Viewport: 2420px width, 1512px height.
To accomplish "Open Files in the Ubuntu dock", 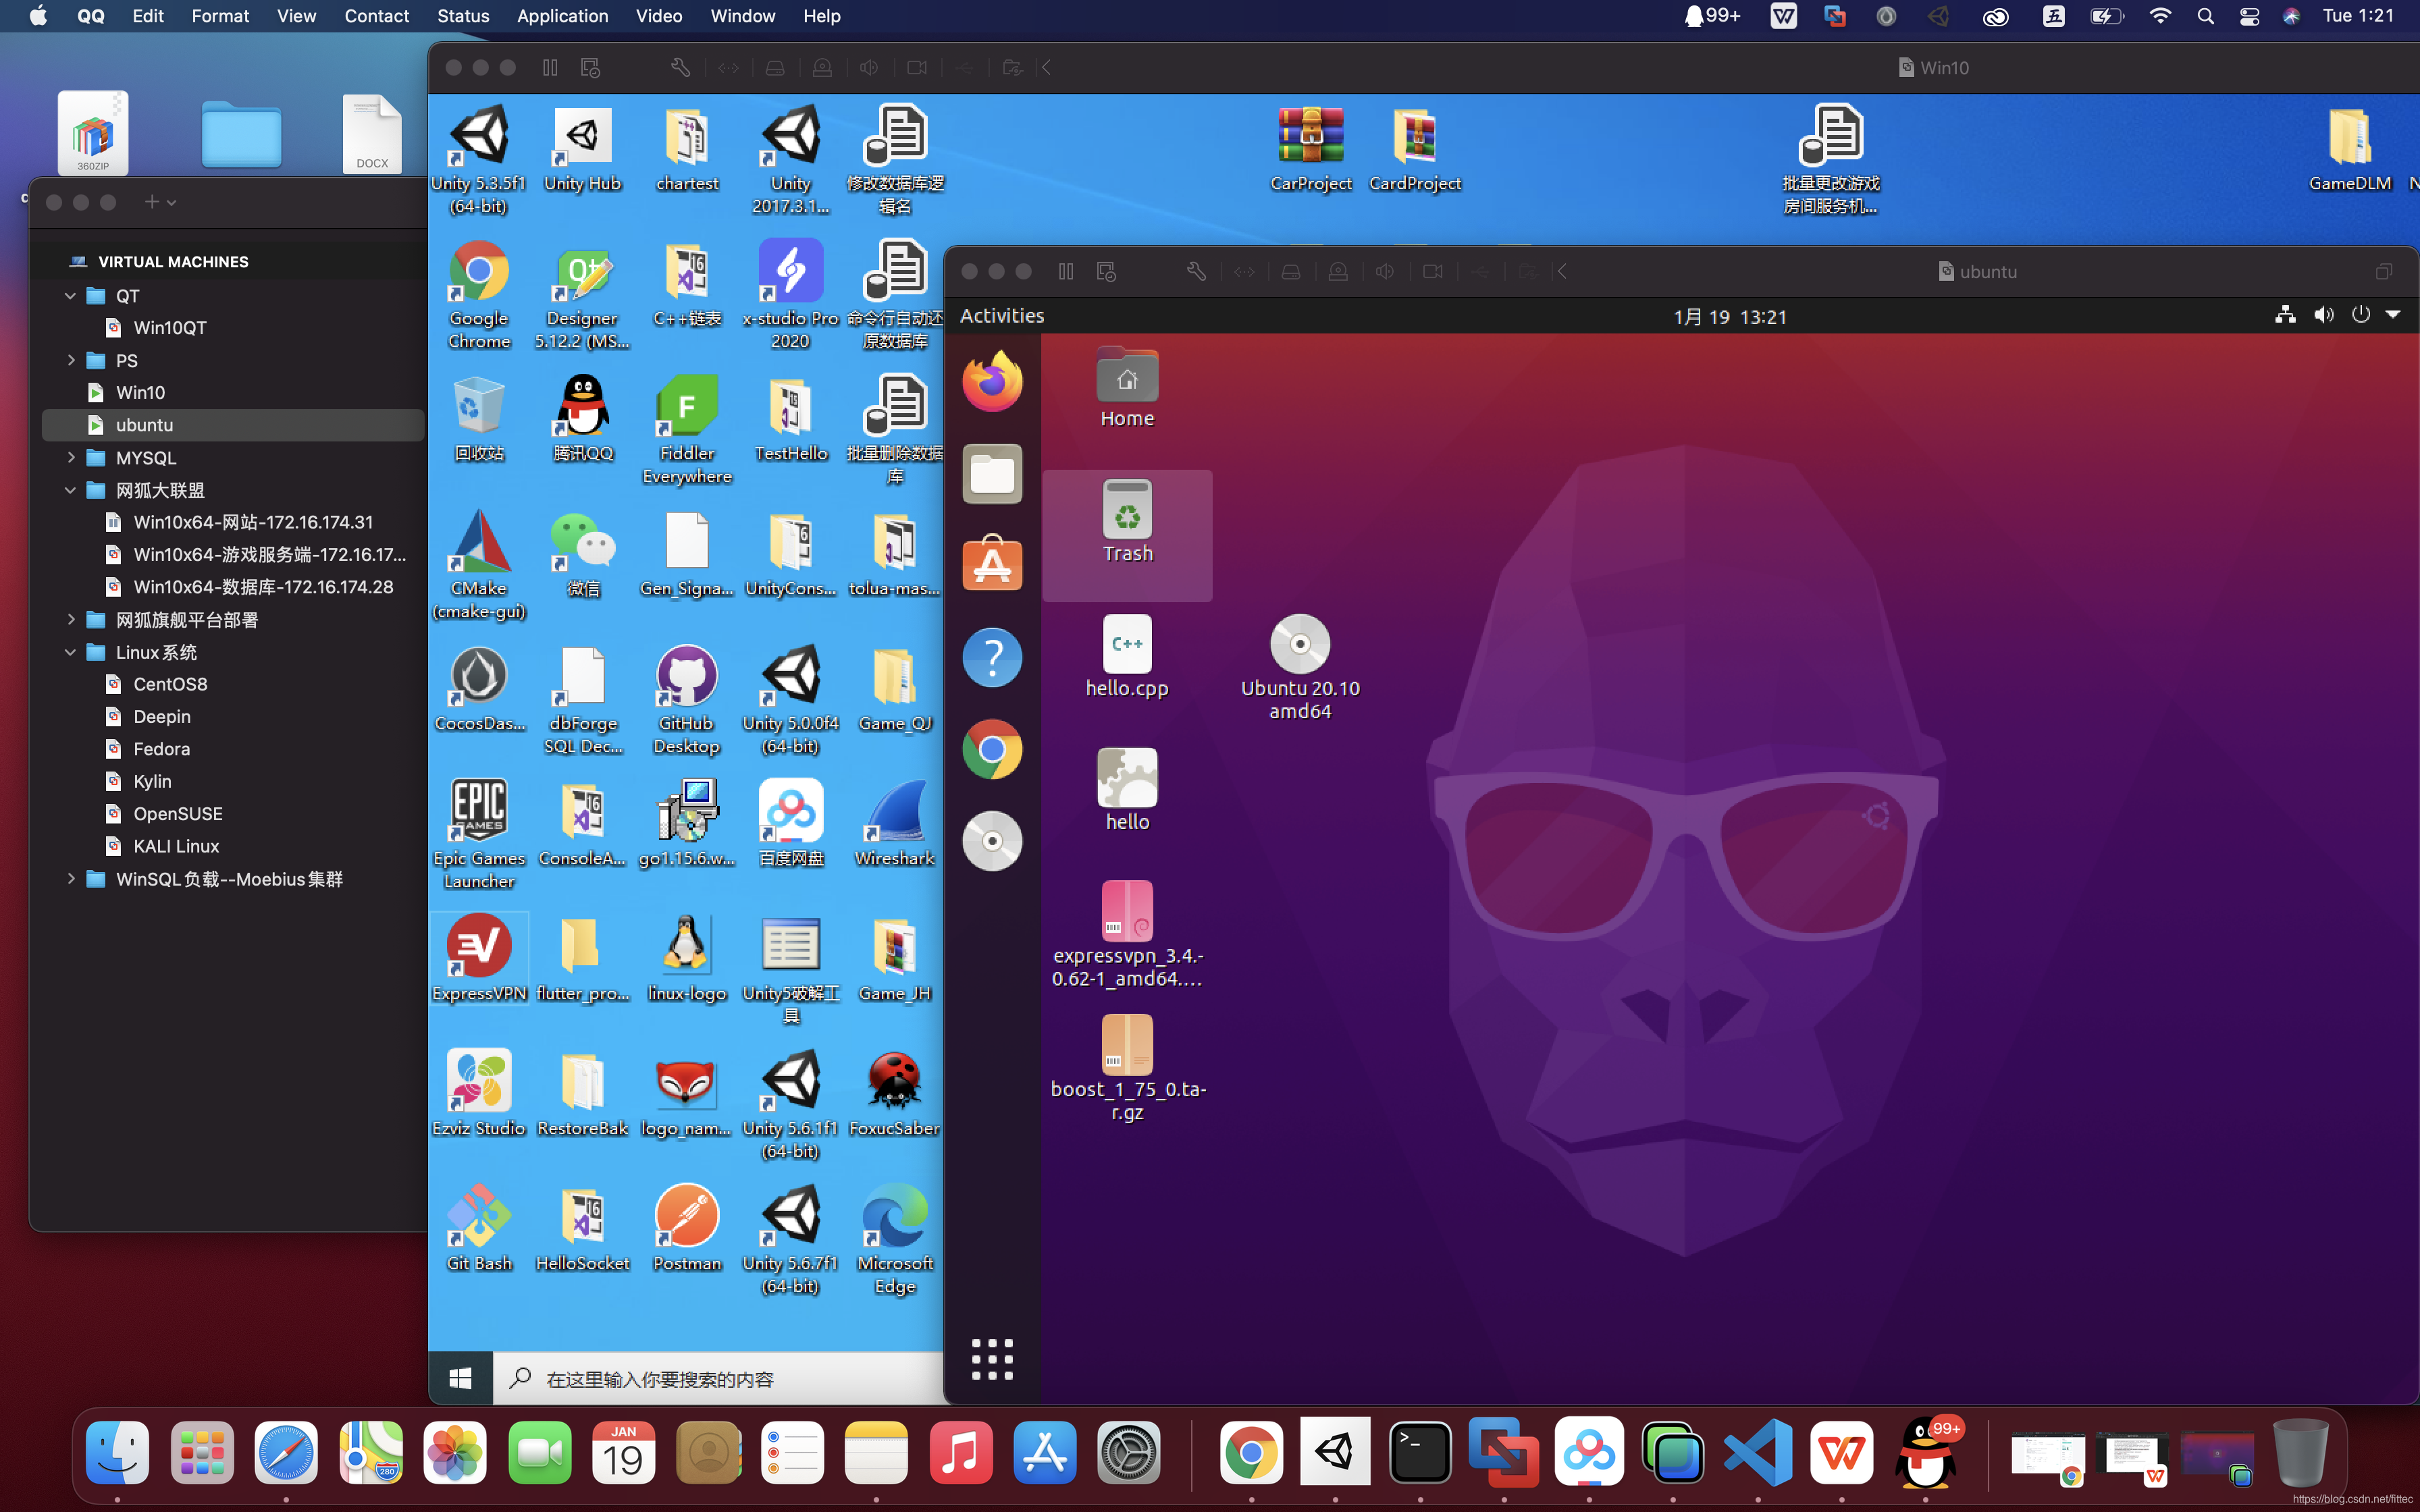I will click(x=992, y=473).
